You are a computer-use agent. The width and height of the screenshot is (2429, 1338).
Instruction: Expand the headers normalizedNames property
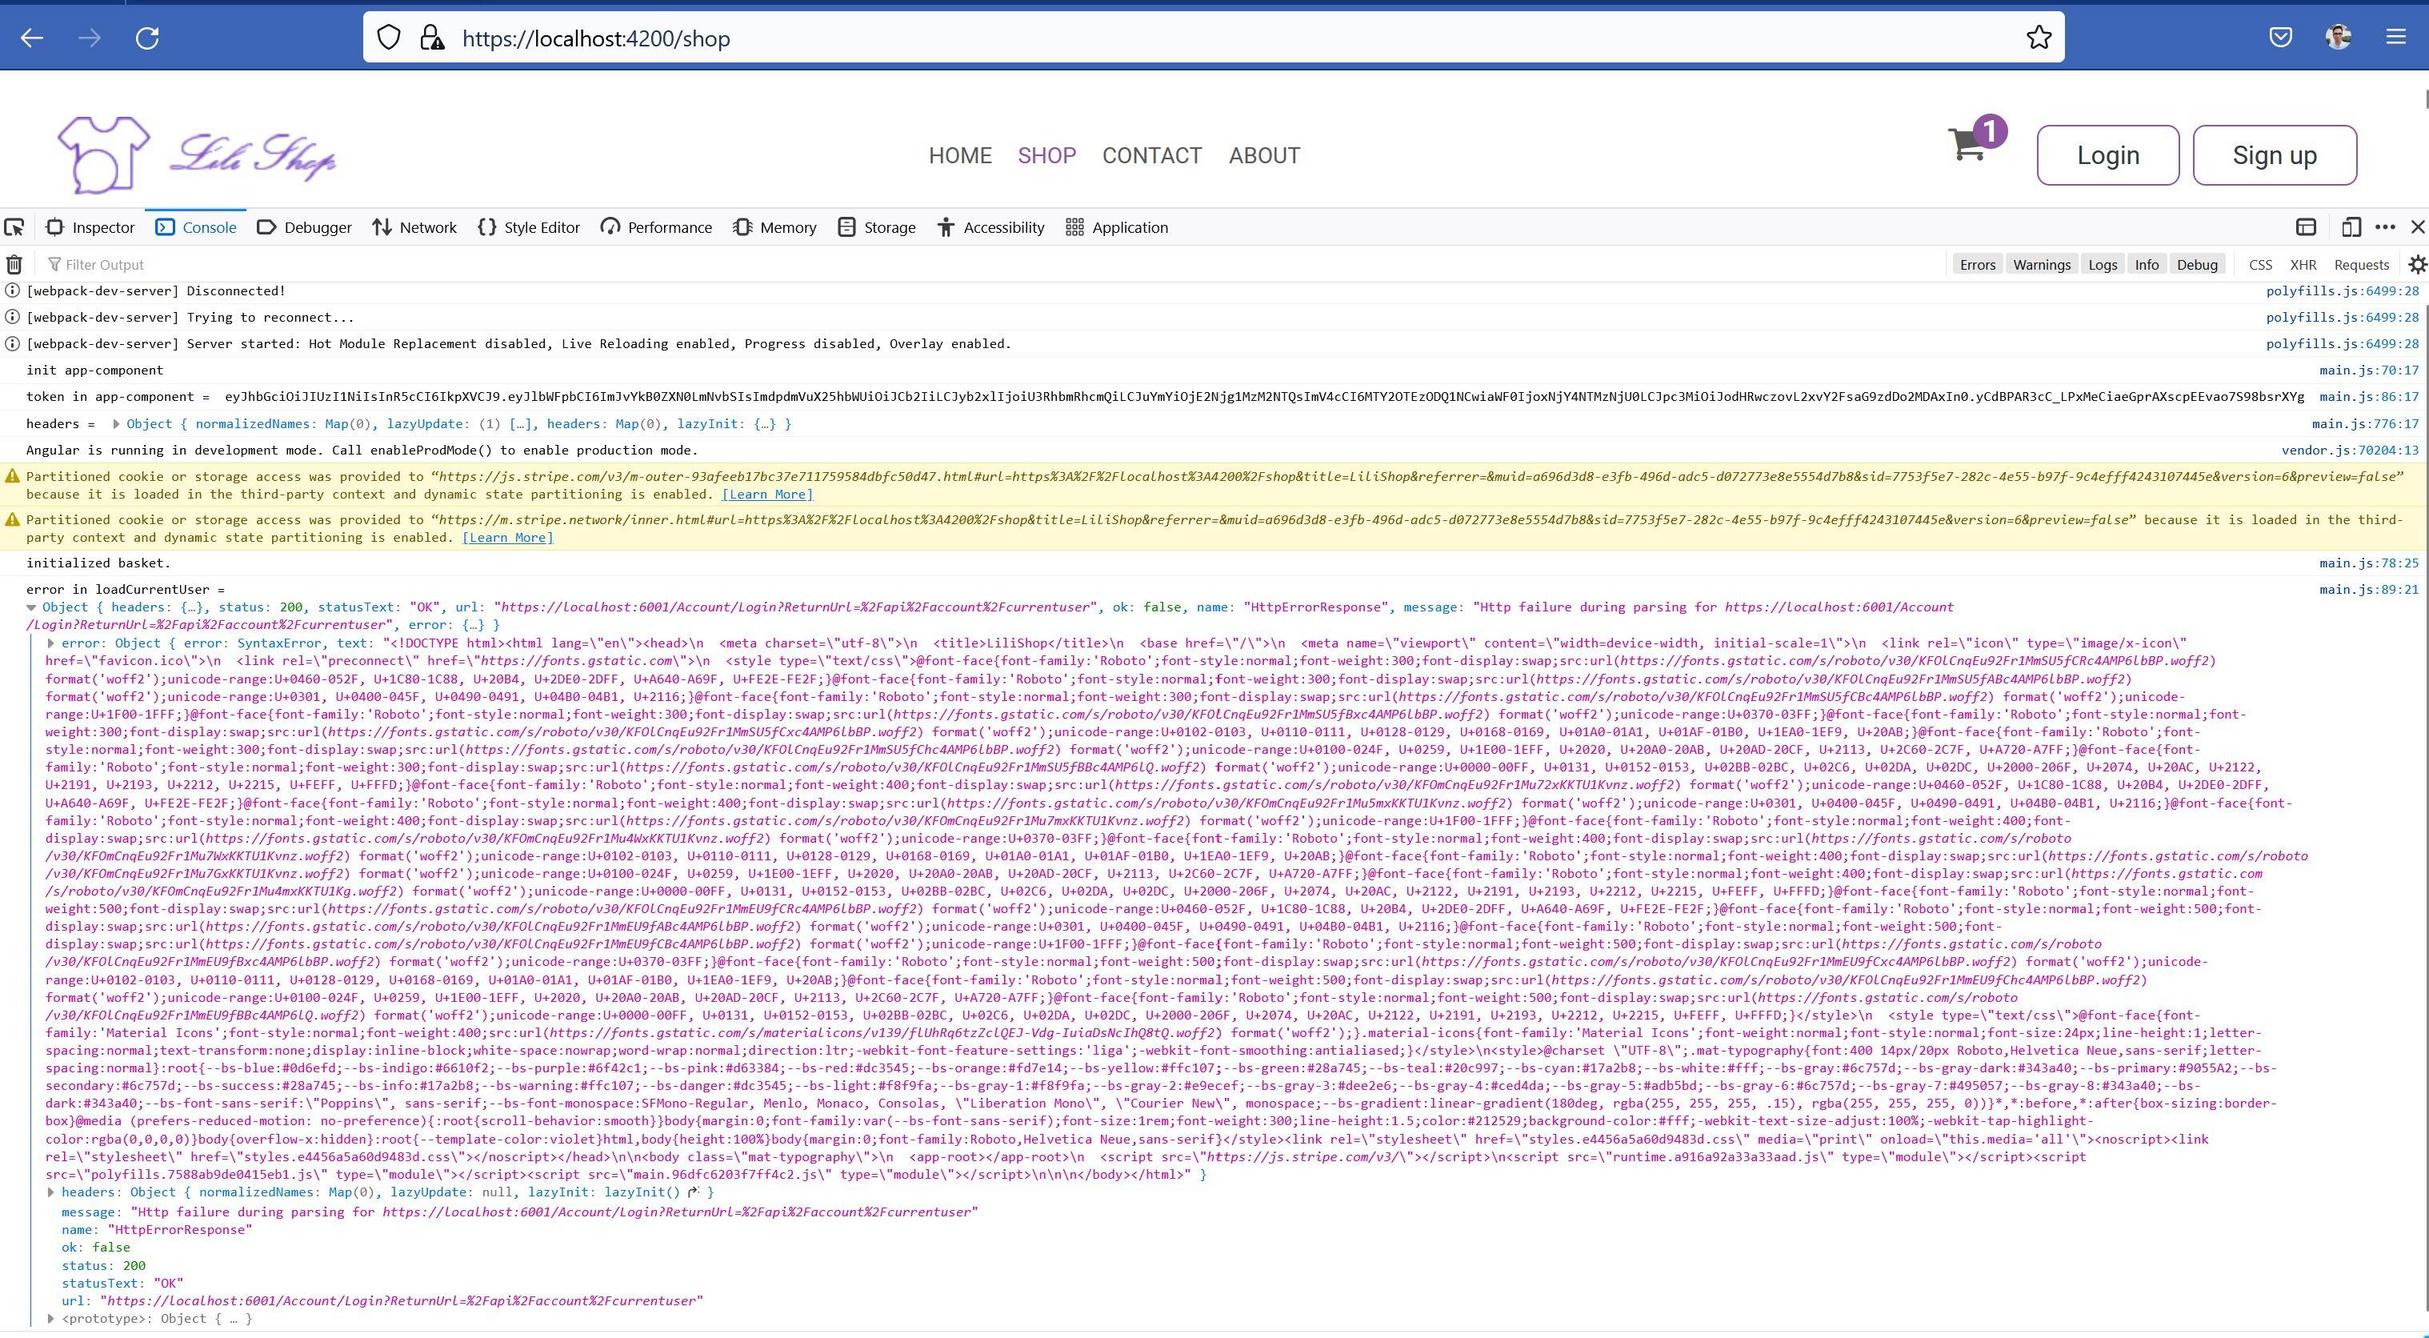51,1192
